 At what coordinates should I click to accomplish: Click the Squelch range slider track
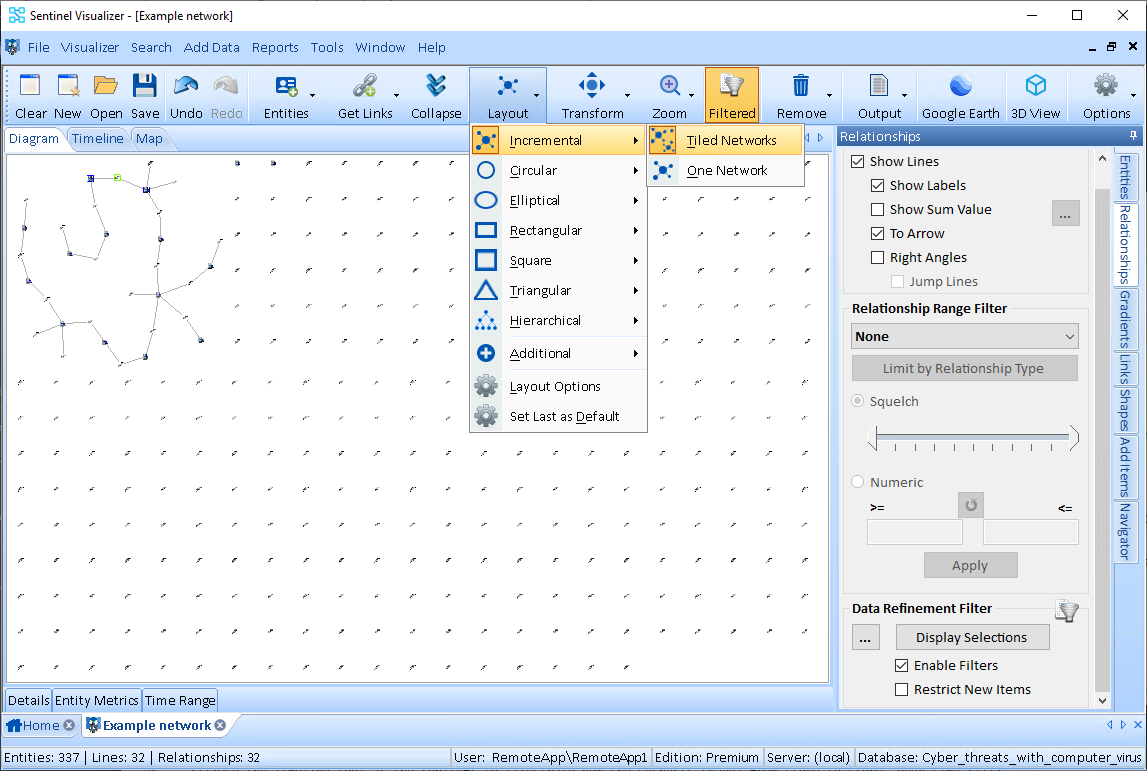pyautogui.click(x=973, y=437)
